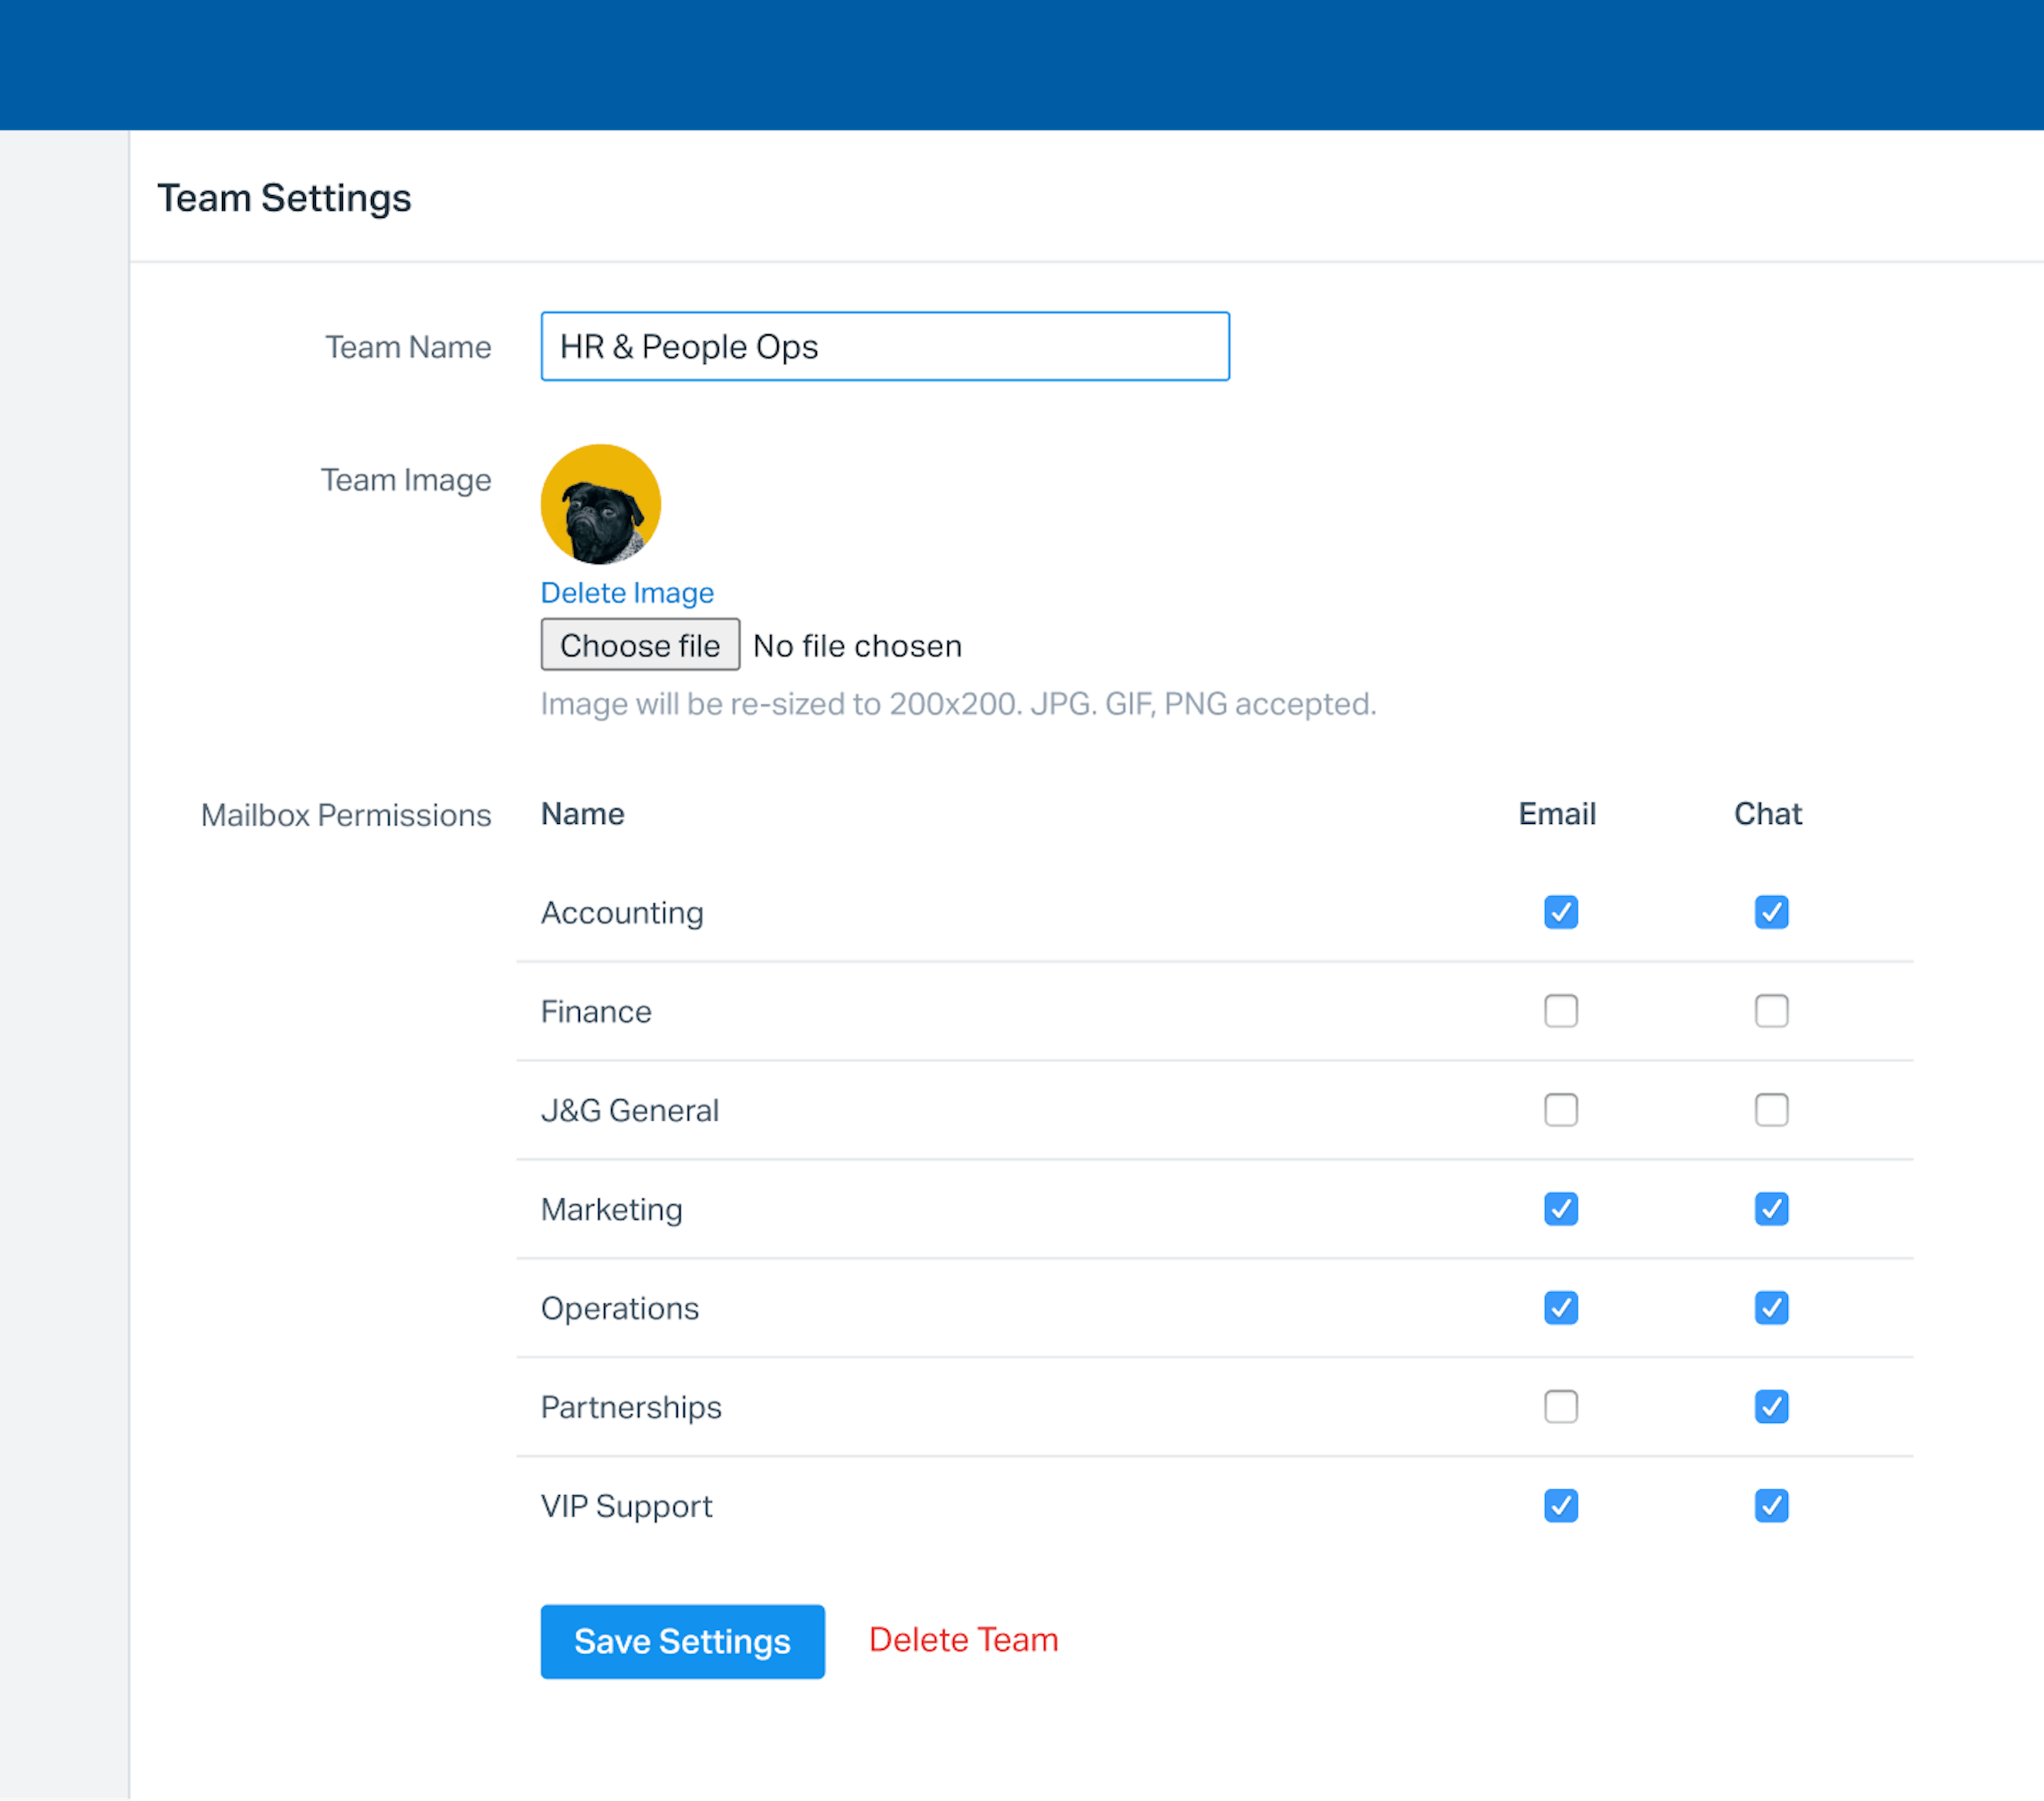The image size is (2044, 1801).
Task: Enable Finance Email permission
Action: coord(1561,1011)
